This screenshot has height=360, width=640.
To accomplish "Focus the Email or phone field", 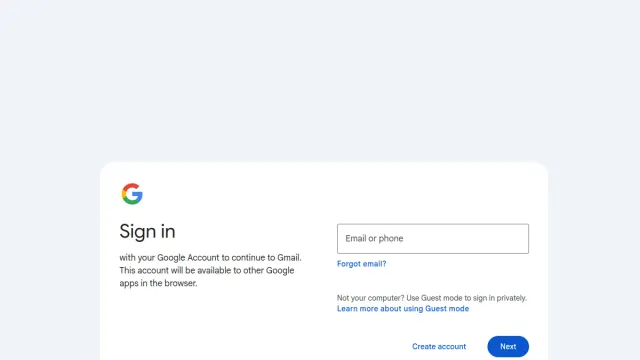I will click(433, 239).
